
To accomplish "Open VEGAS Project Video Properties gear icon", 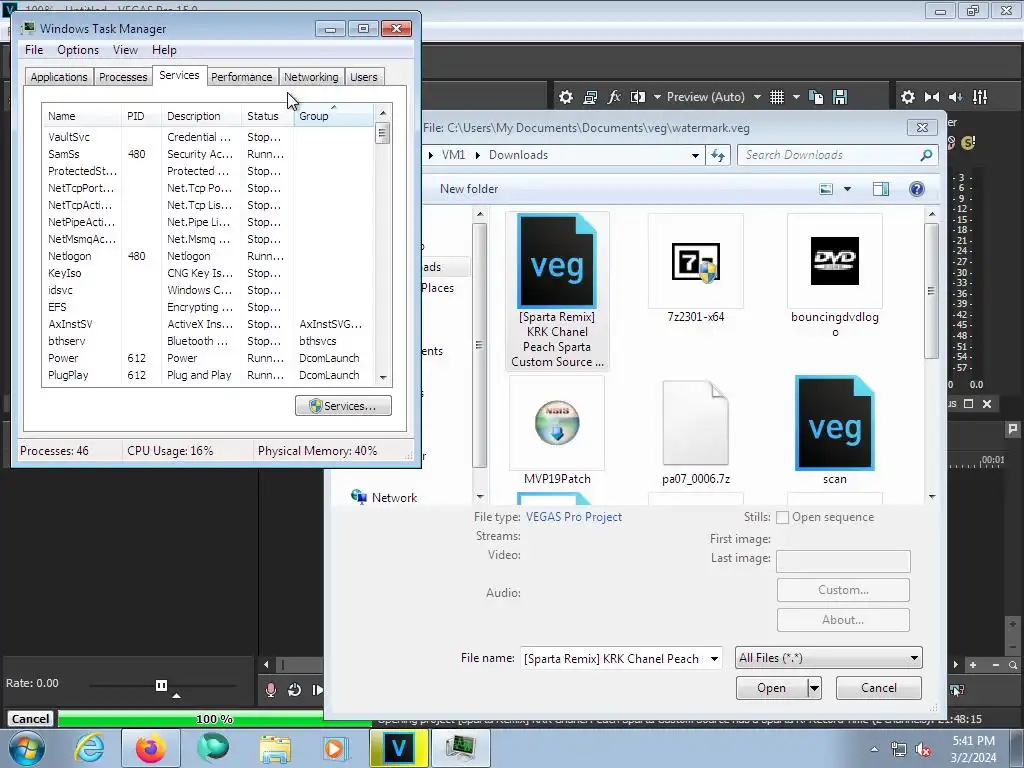I will point(566,97).
